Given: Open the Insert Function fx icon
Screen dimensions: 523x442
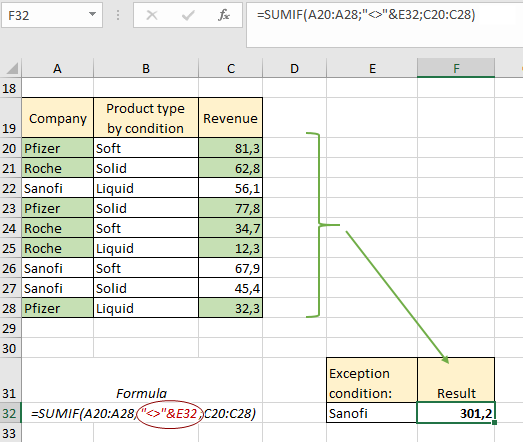Looking at the screenshot, I should click(x=224, y=15).
